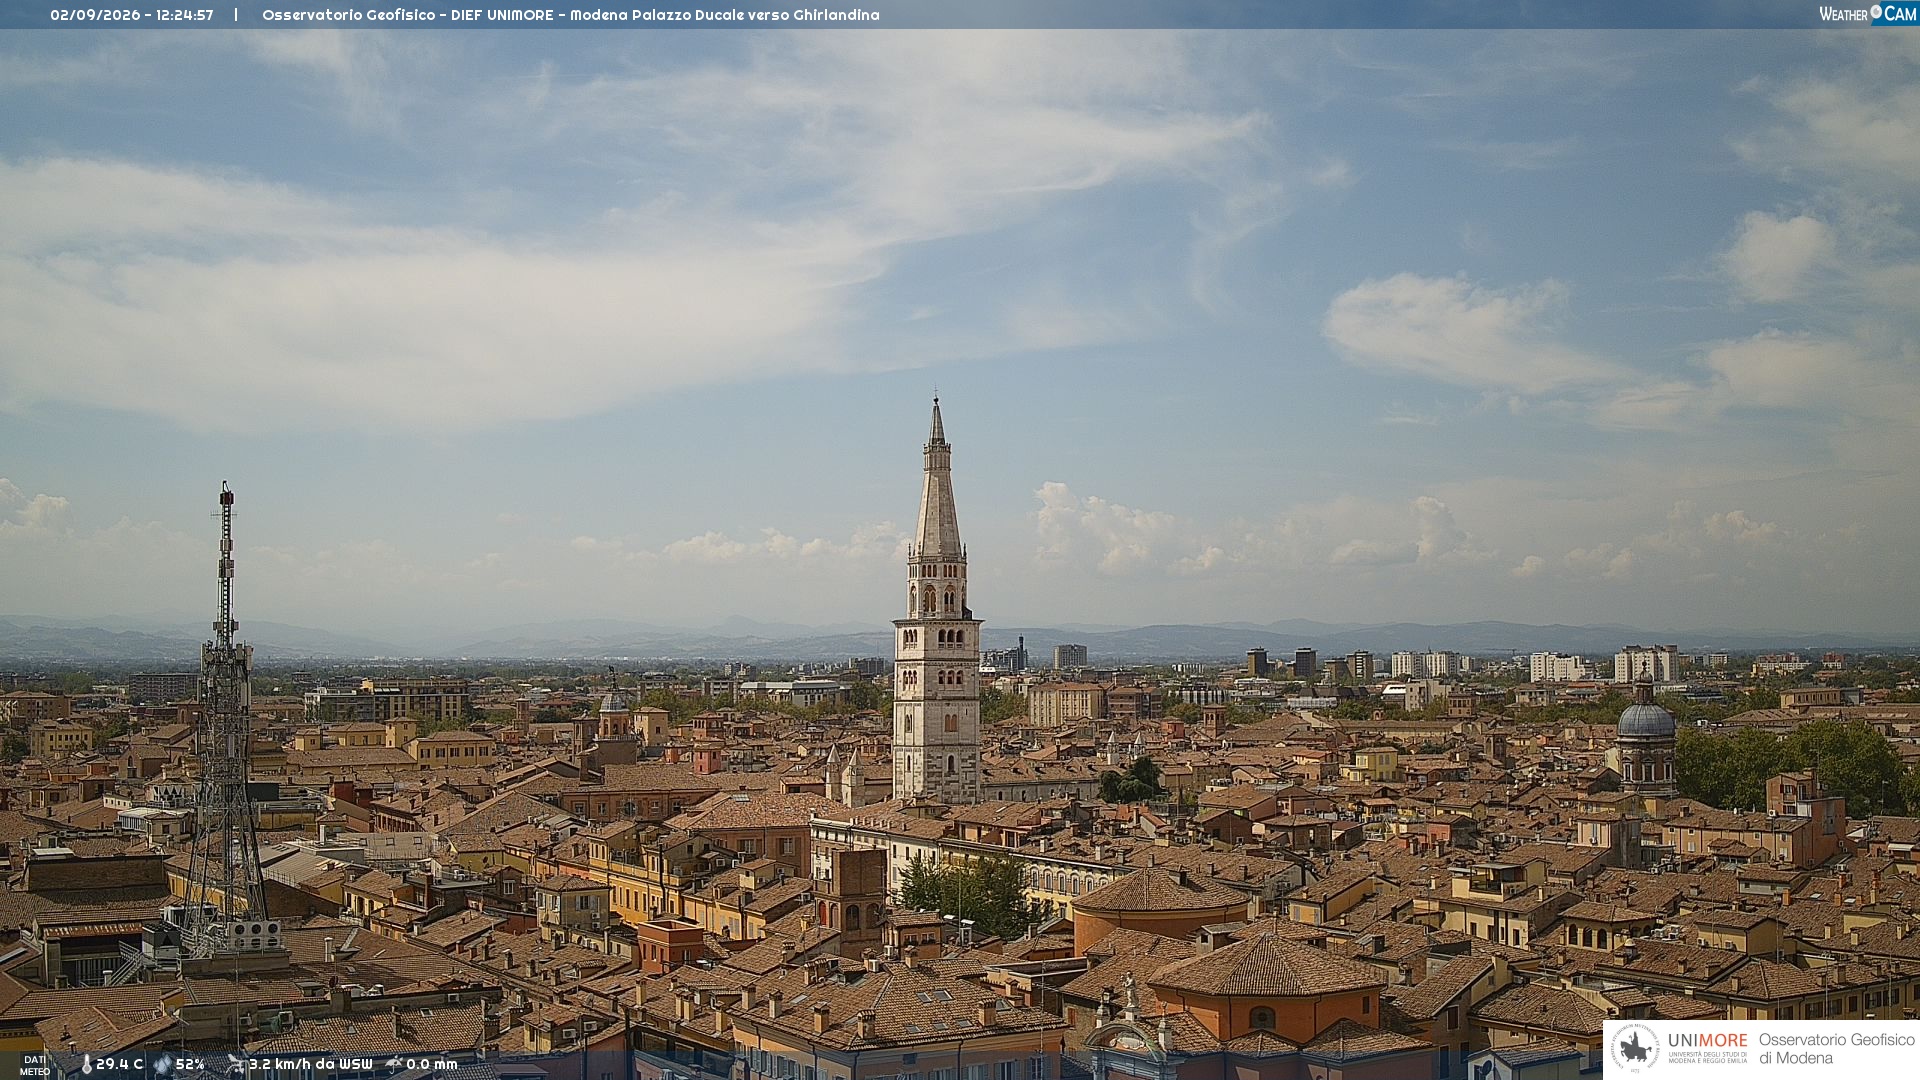Click the Weather text of the WeatherCam logo

(x=1843, y=14)
